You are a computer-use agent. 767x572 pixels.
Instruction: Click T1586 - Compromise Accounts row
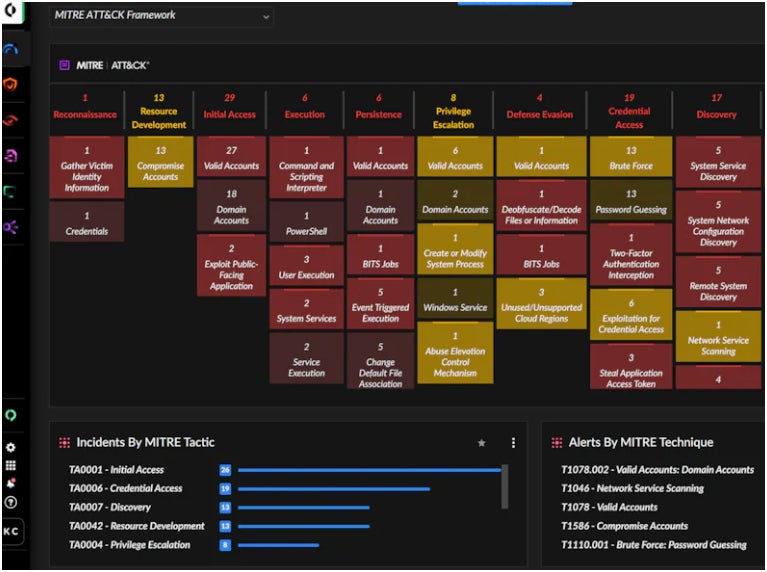point(625,526)
